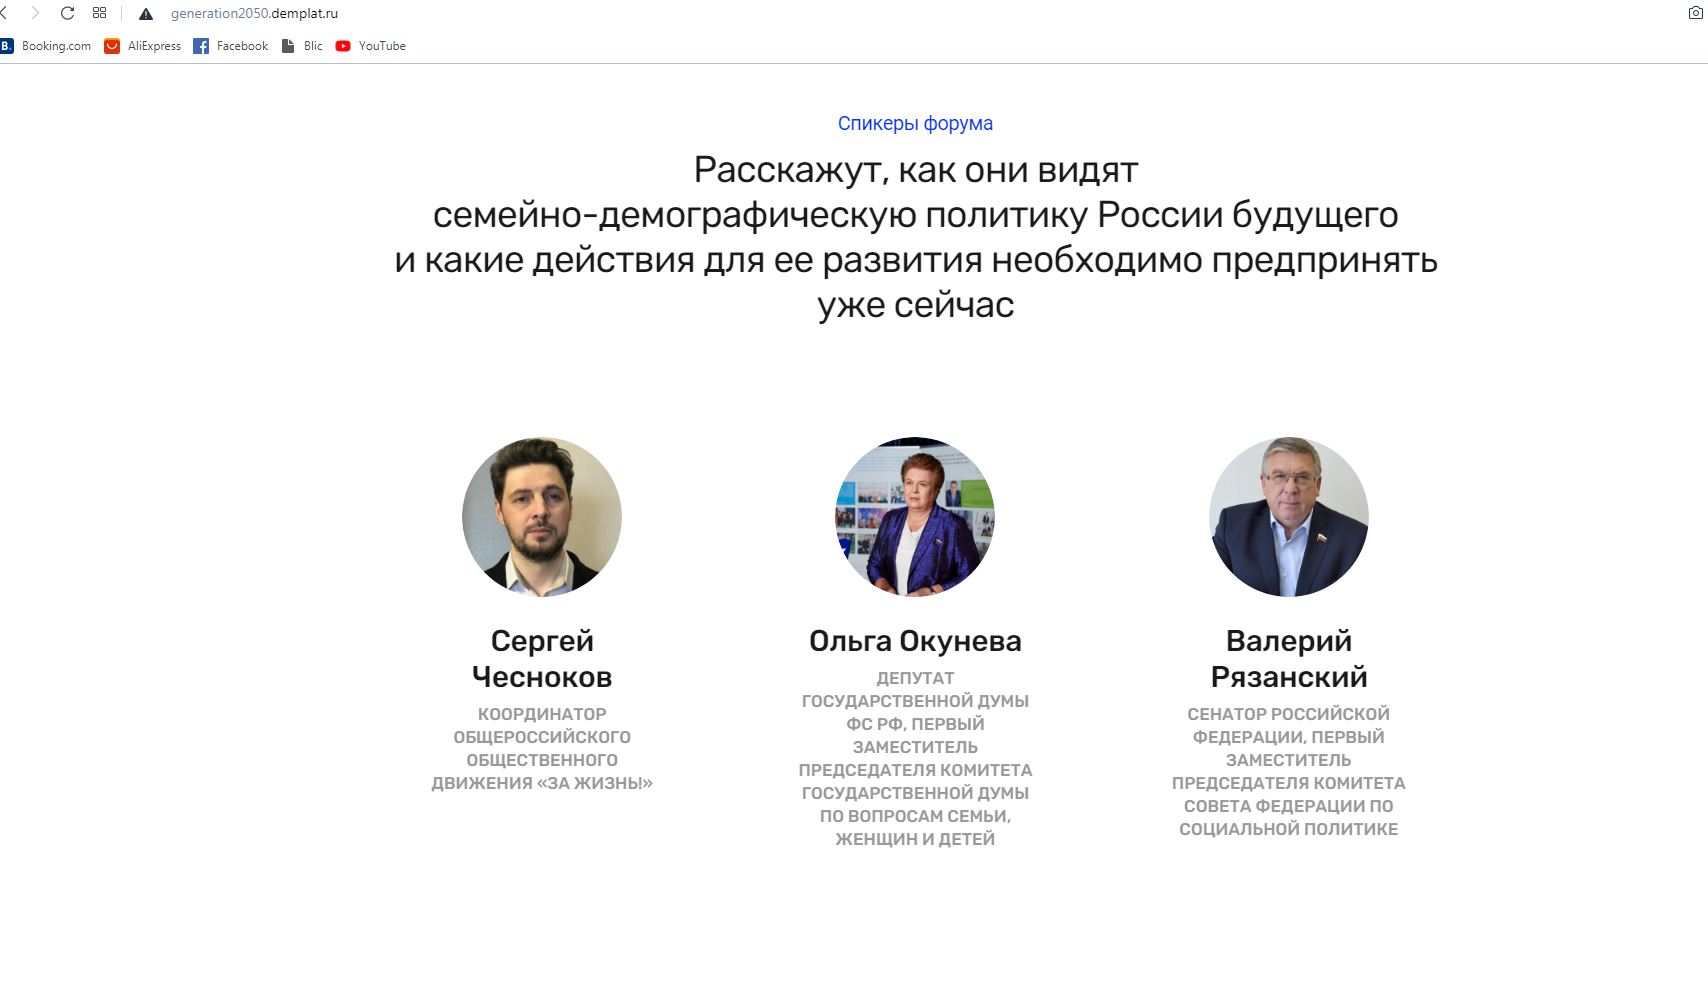Click Сергей Чесноков's round photo

click(542, 517)
